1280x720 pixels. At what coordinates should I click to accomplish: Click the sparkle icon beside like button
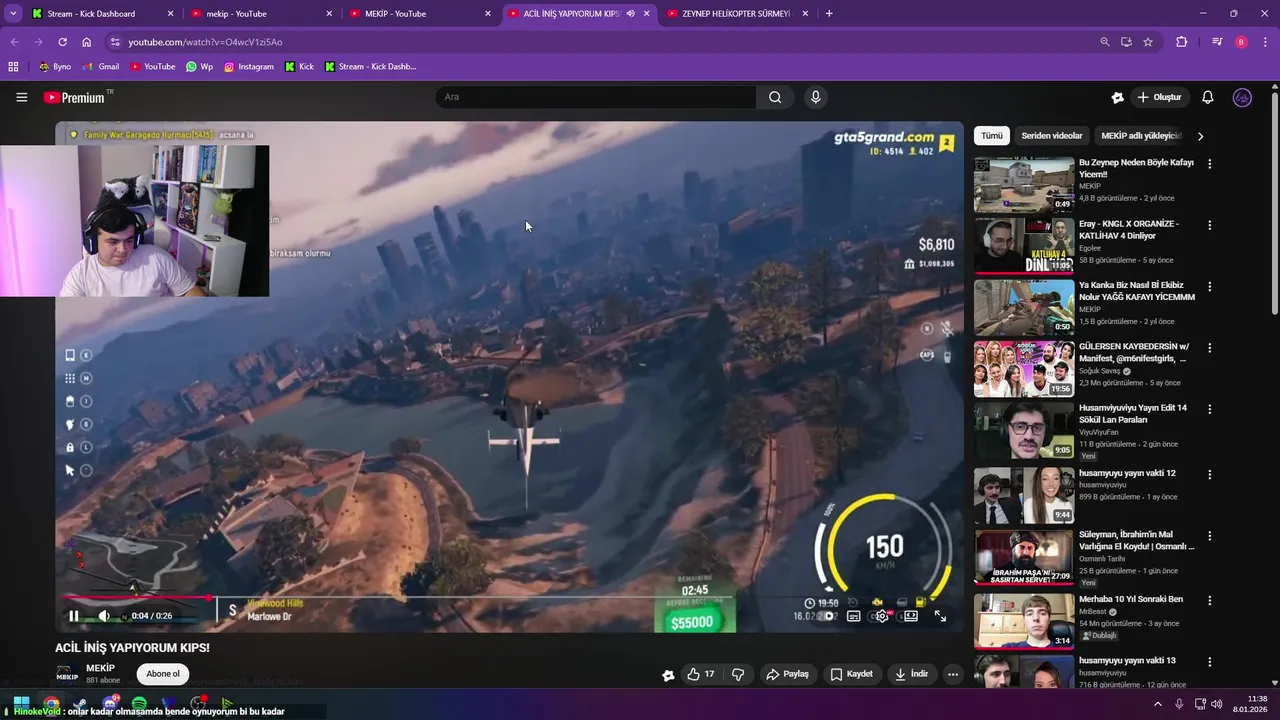point(668,675)
